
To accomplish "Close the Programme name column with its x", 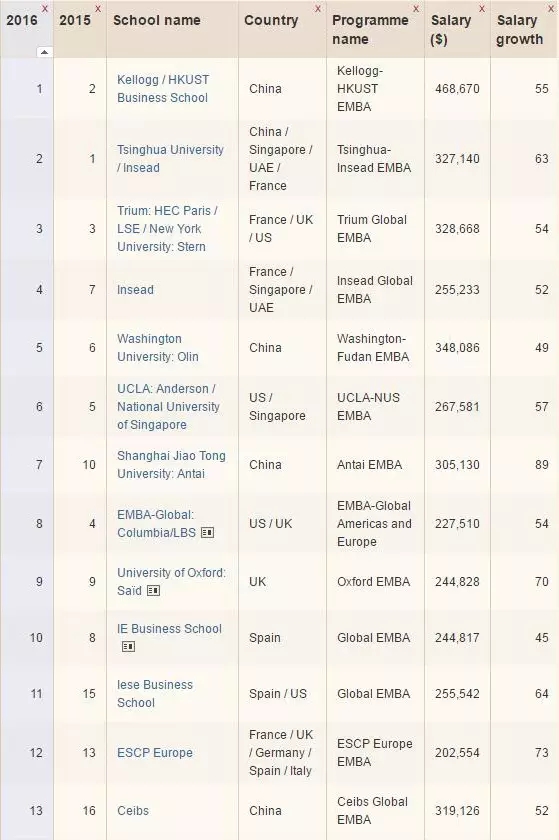I will [x=416, y=9].
